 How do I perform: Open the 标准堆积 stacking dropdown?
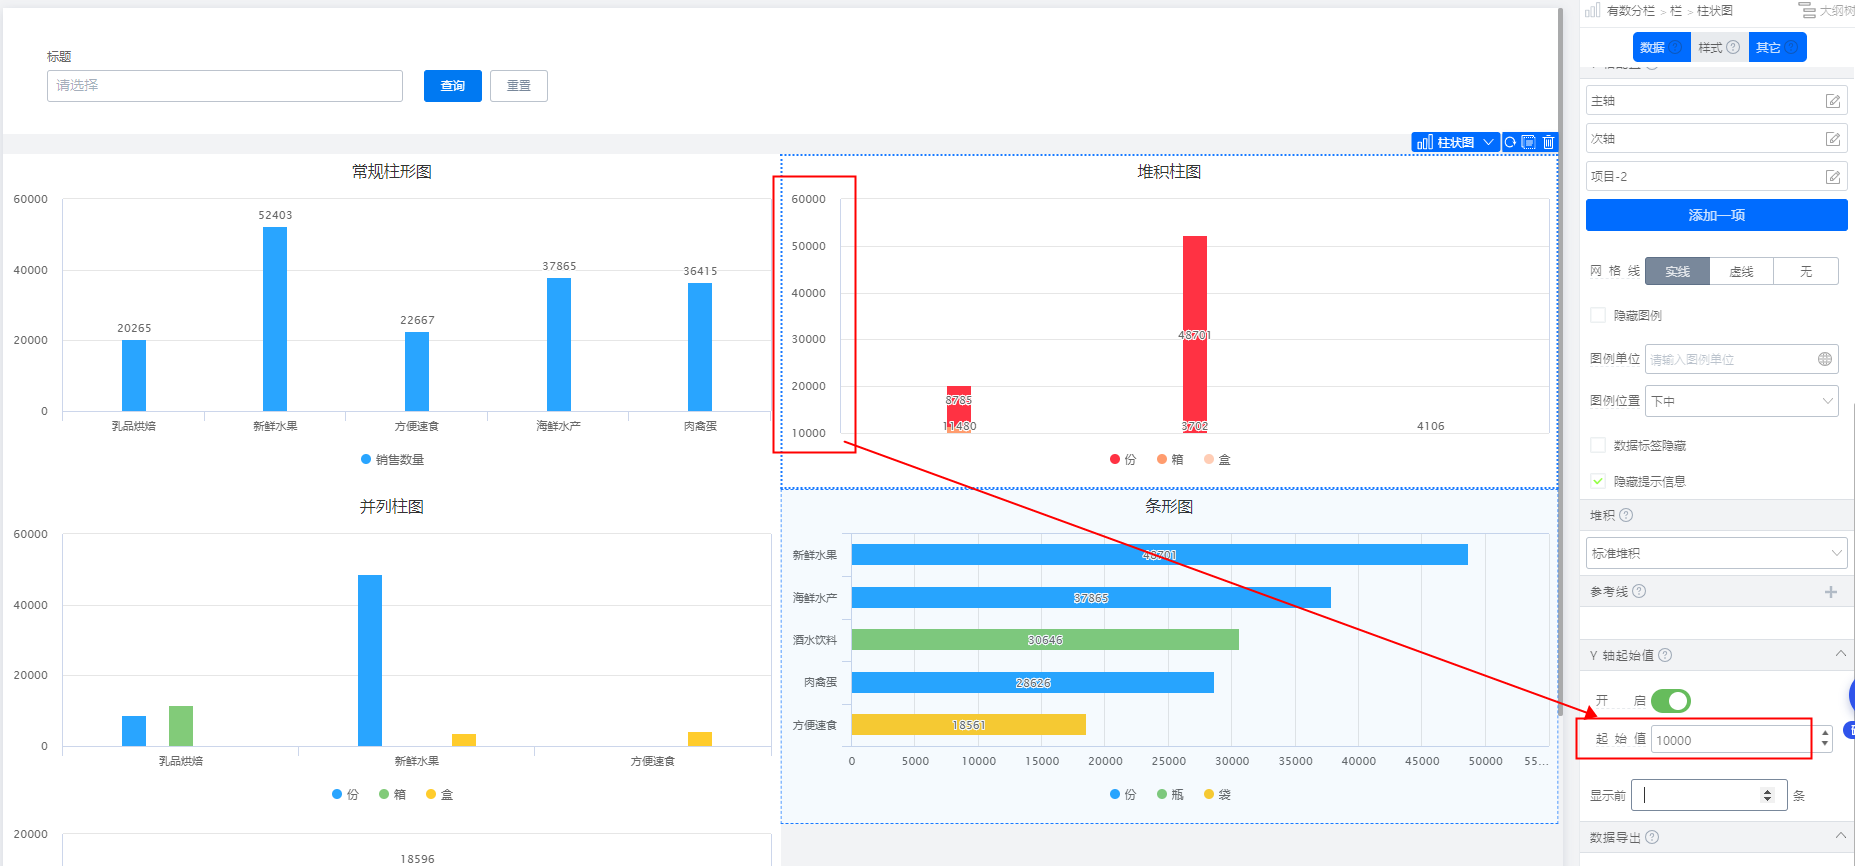point(1717,553)
